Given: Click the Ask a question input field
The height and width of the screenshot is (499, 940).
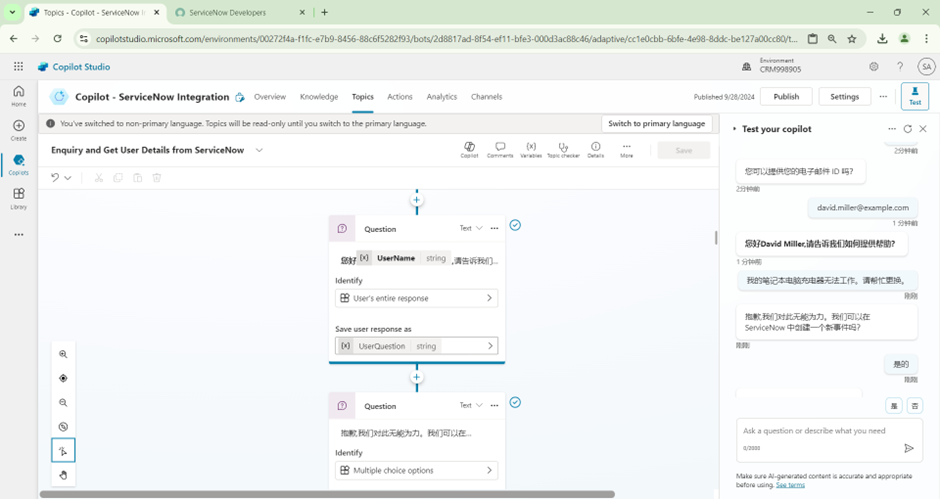Looking at the screenshot, I should 820,431.
